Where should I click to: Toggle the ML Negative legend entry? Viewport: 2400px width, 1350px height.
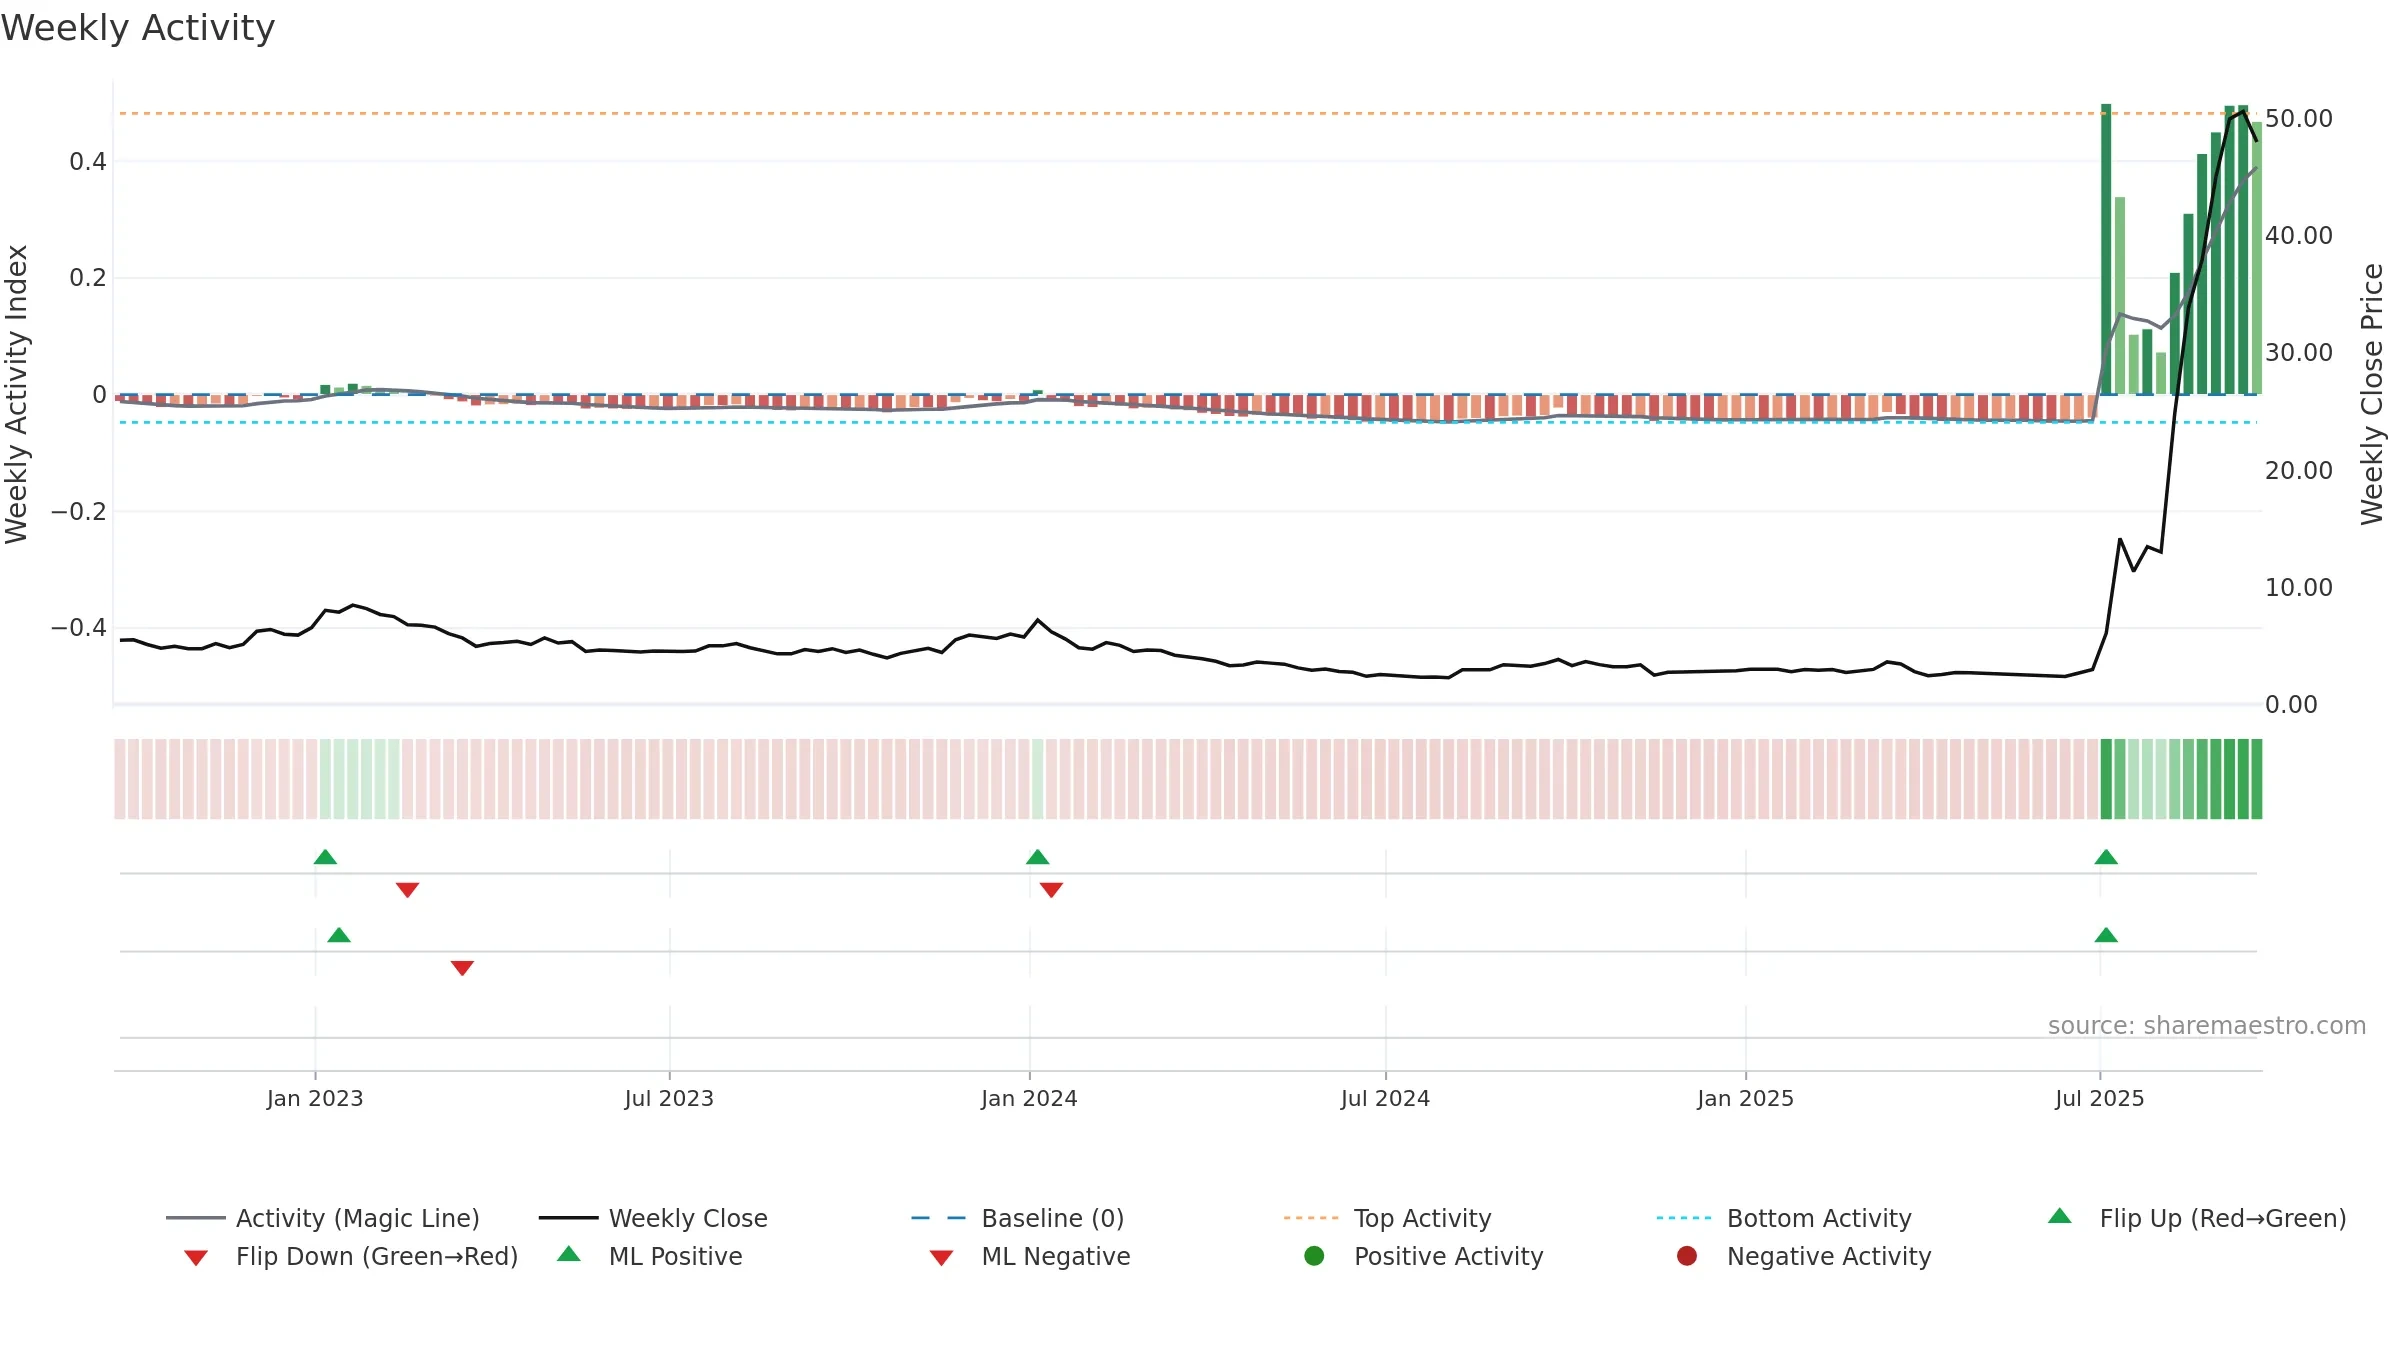coord(1029,1256)
